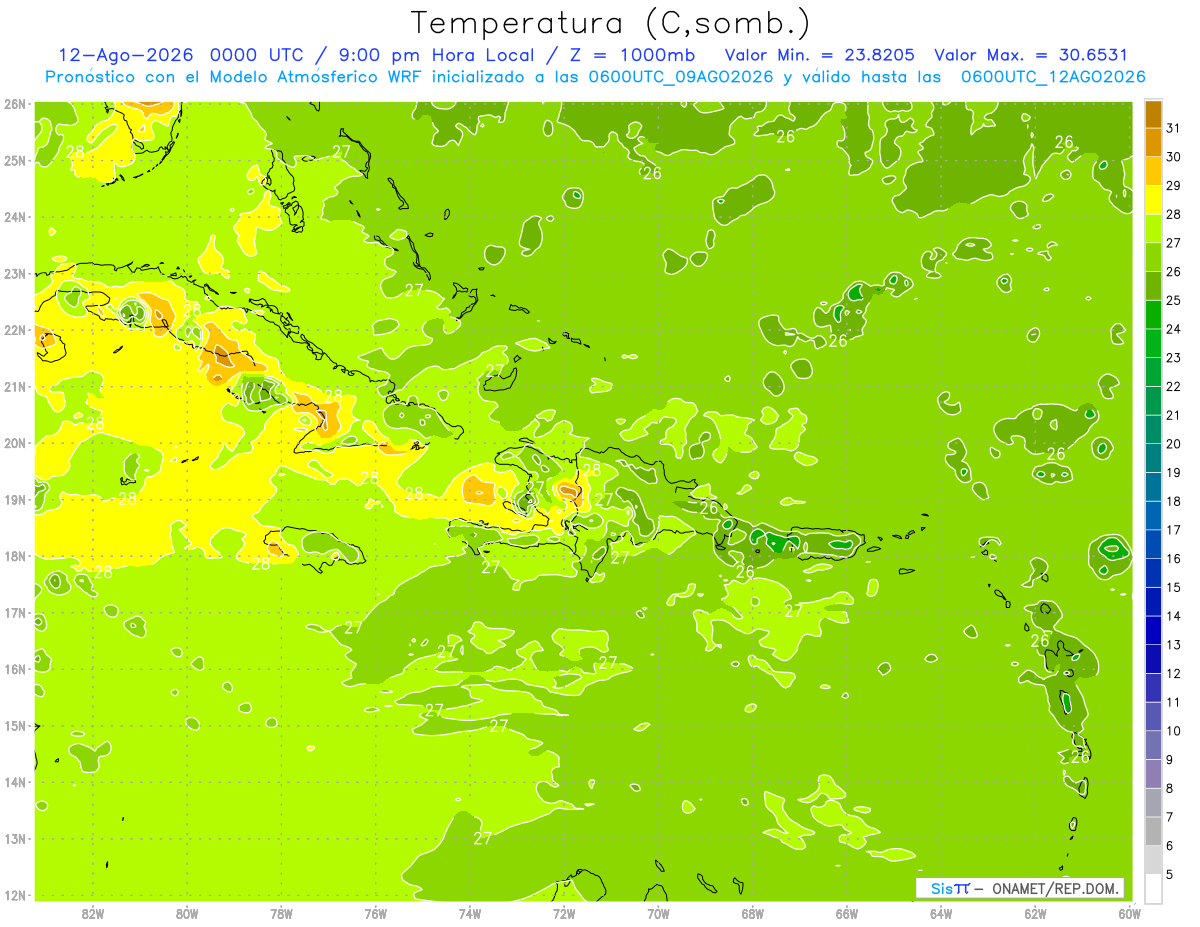Click the "23" value on the color scale
Screen dimensions: 1200x927
point(1174,358)
